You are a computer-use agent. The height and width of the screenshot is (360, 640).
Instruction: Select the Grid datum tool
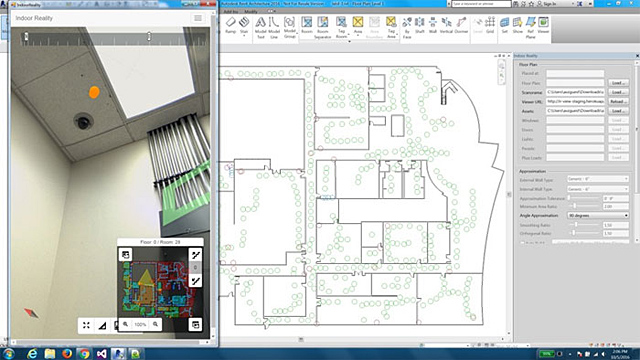[x=490, y=26]
